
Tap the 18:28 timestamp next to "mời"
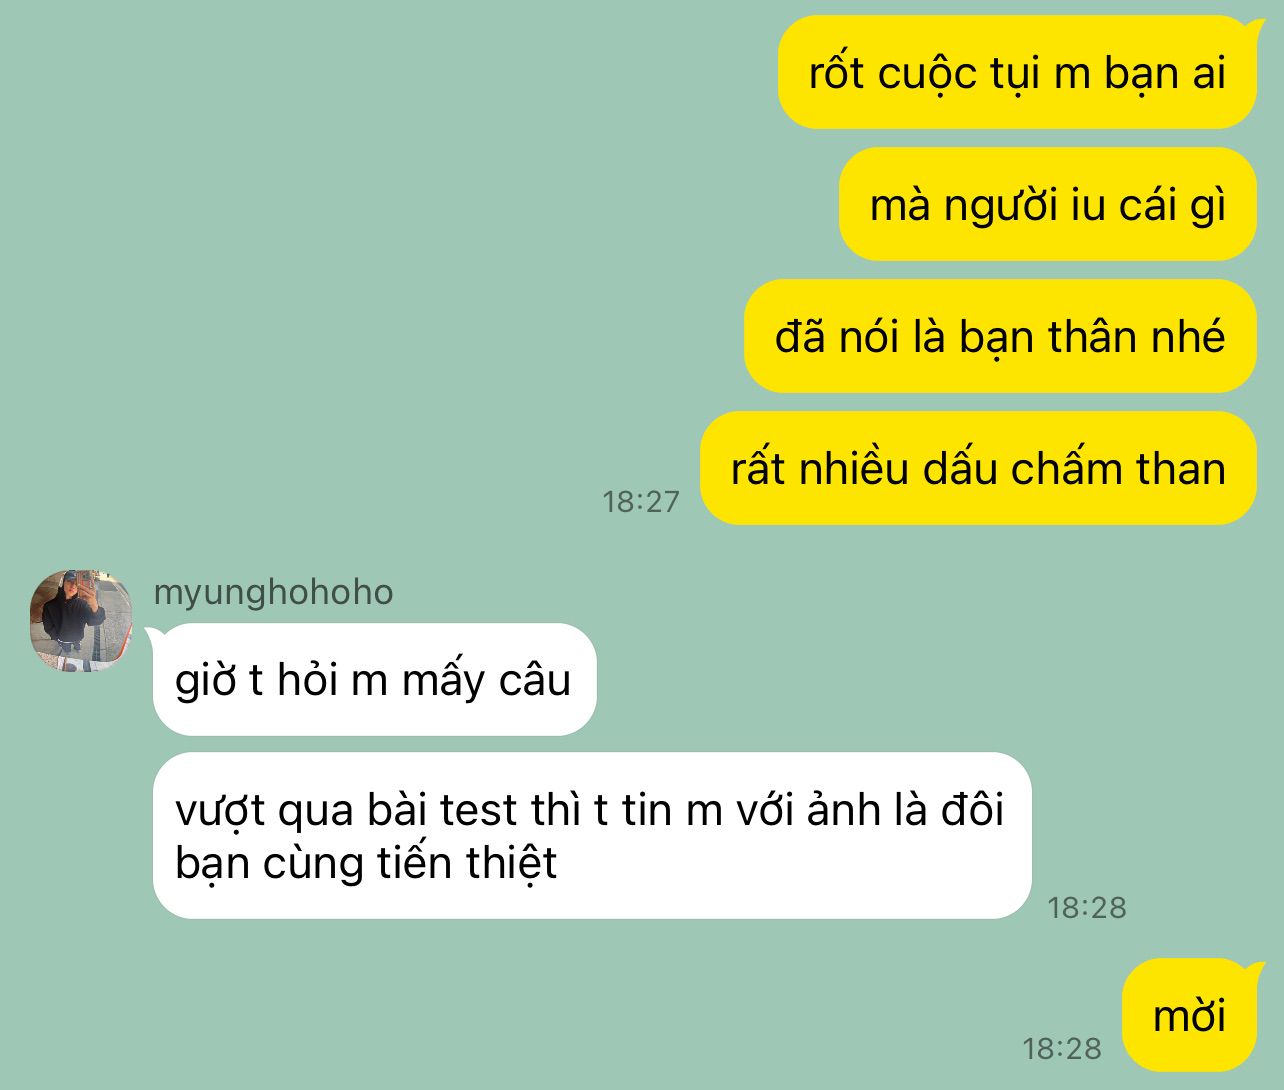point(1062,1048)
